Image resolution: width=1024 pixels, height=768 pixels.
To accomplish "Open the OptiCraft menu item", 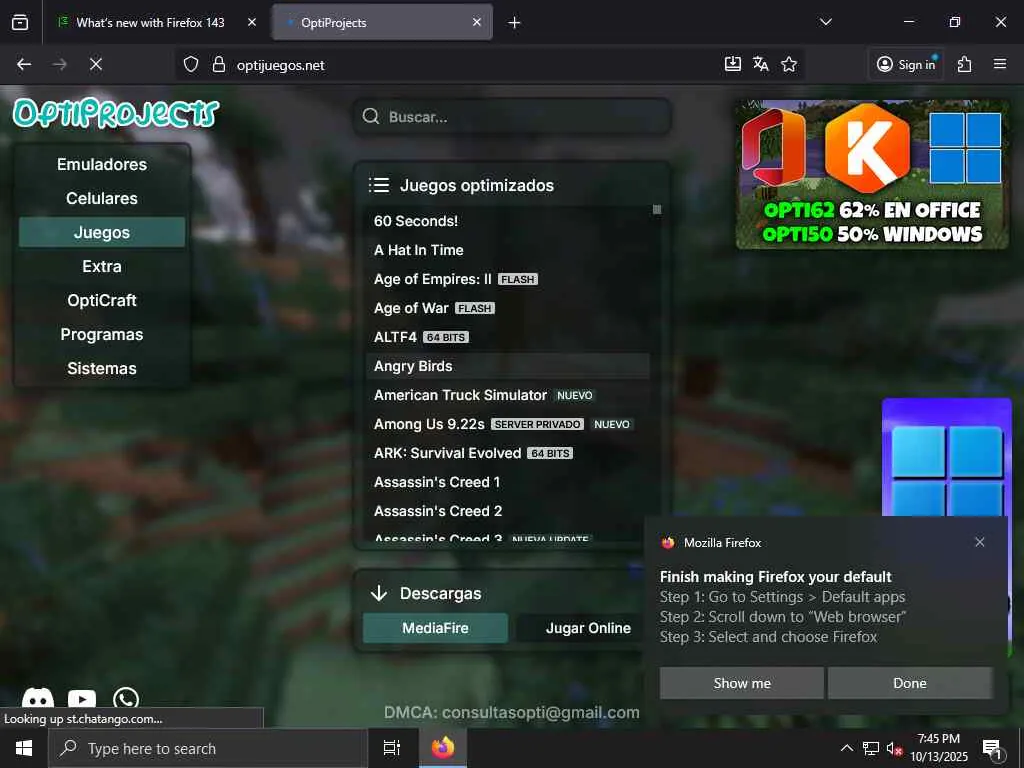I will pos(102,300).
